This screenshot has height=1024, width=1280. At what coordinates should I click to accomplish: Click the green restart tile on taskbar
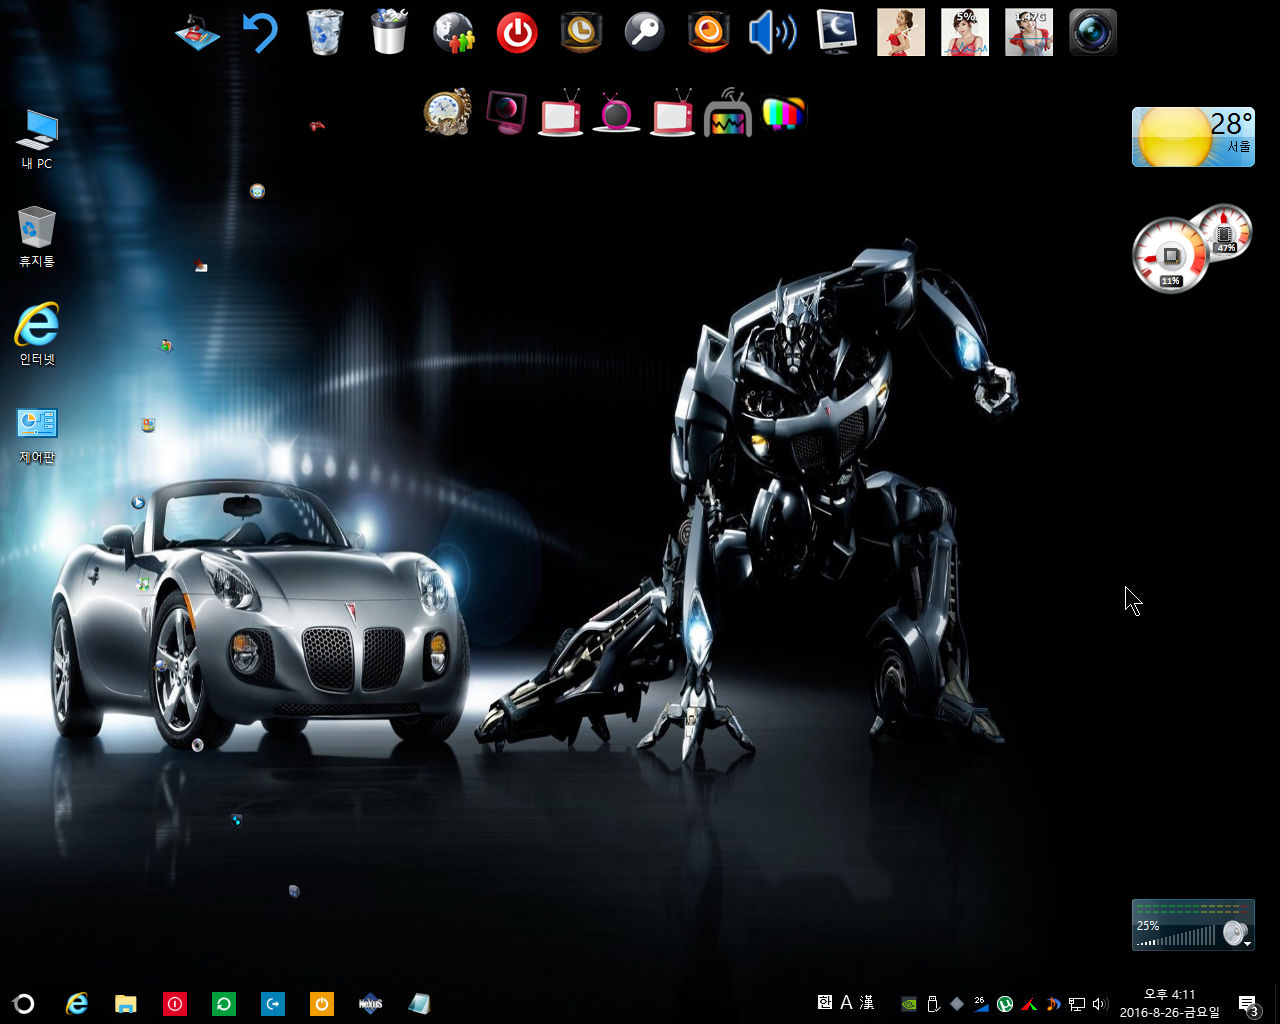coord(224,1004)
